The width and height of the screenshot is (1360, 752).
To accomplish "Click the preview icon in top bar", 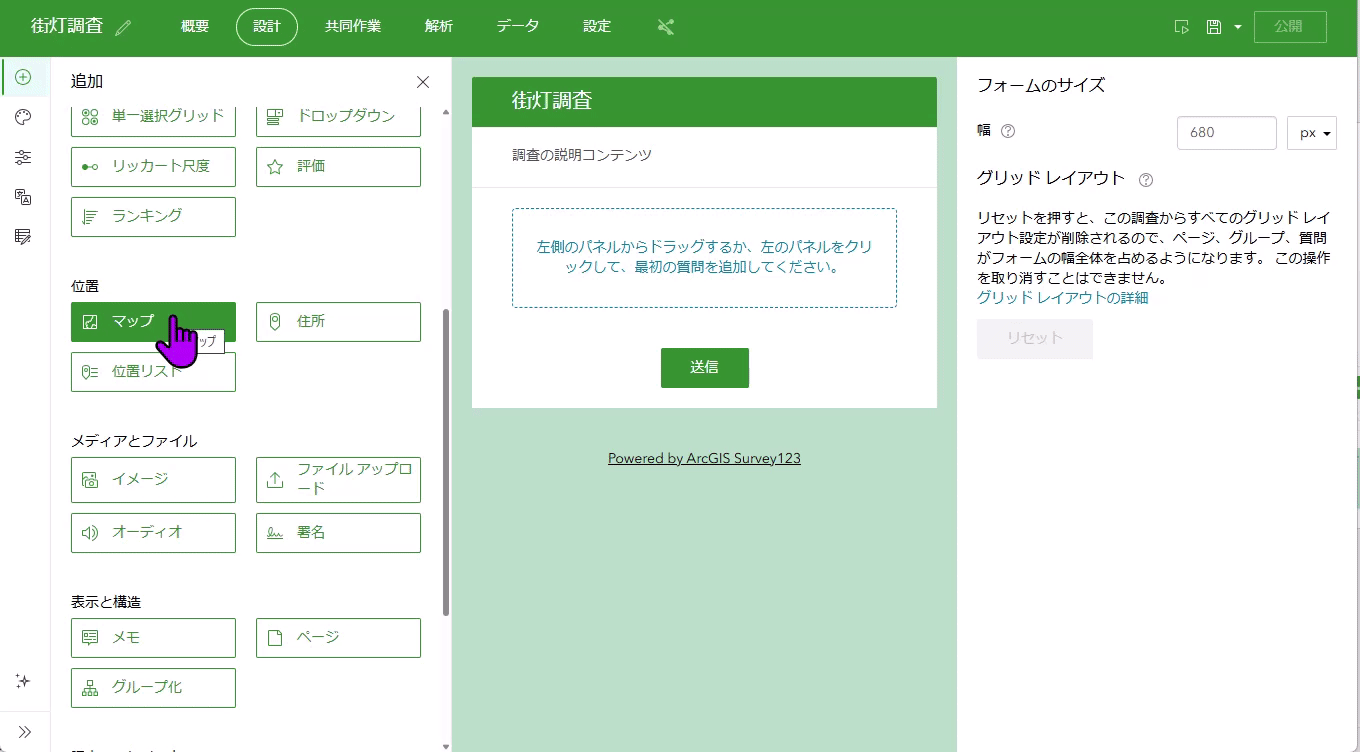I will (x=1182, y=27).
